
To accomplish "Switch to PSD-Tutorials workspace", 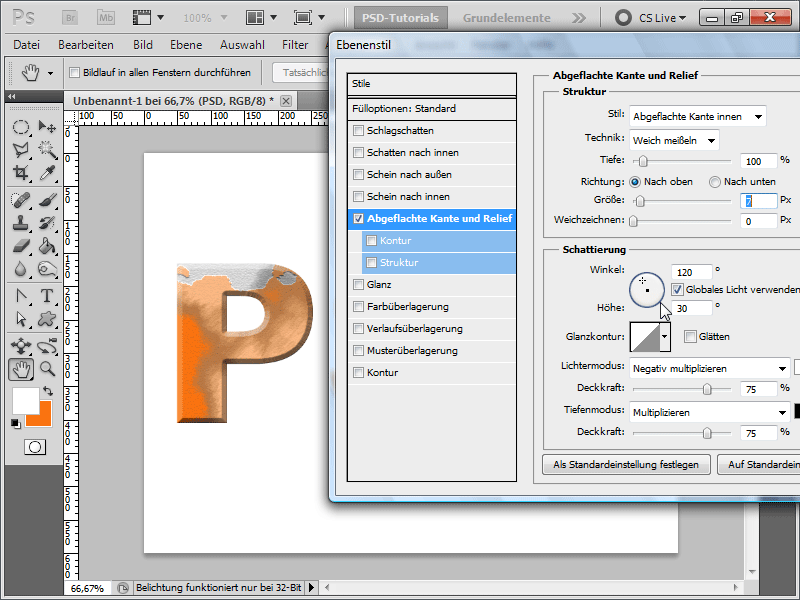I will coord(401,18).
